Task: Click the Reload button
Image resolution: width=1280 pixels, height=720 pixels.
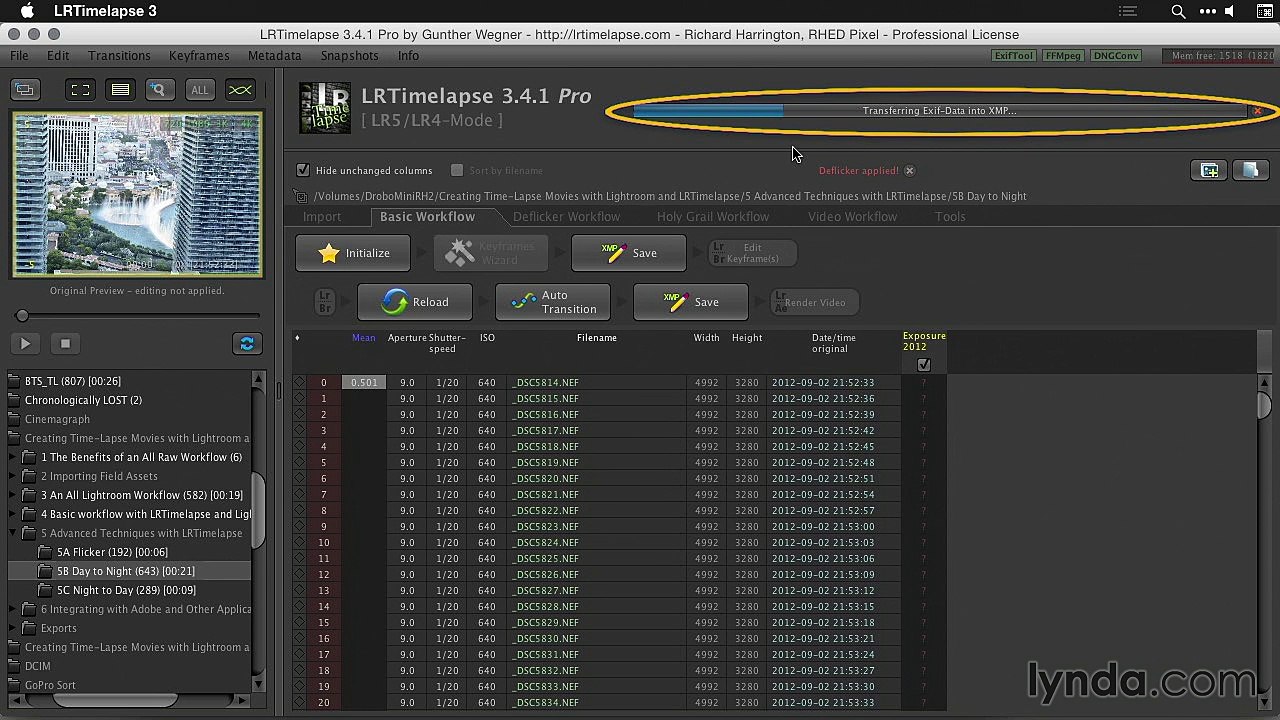Action: 416,302
